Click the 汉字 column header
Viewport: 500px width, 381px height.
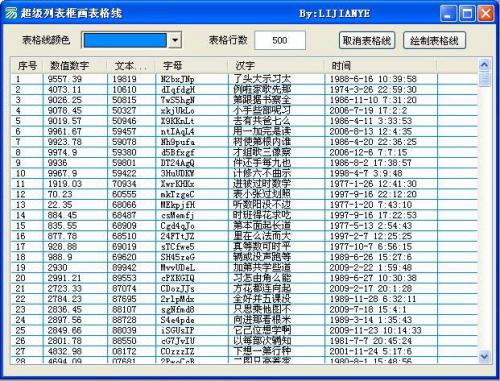pos(276,66)
